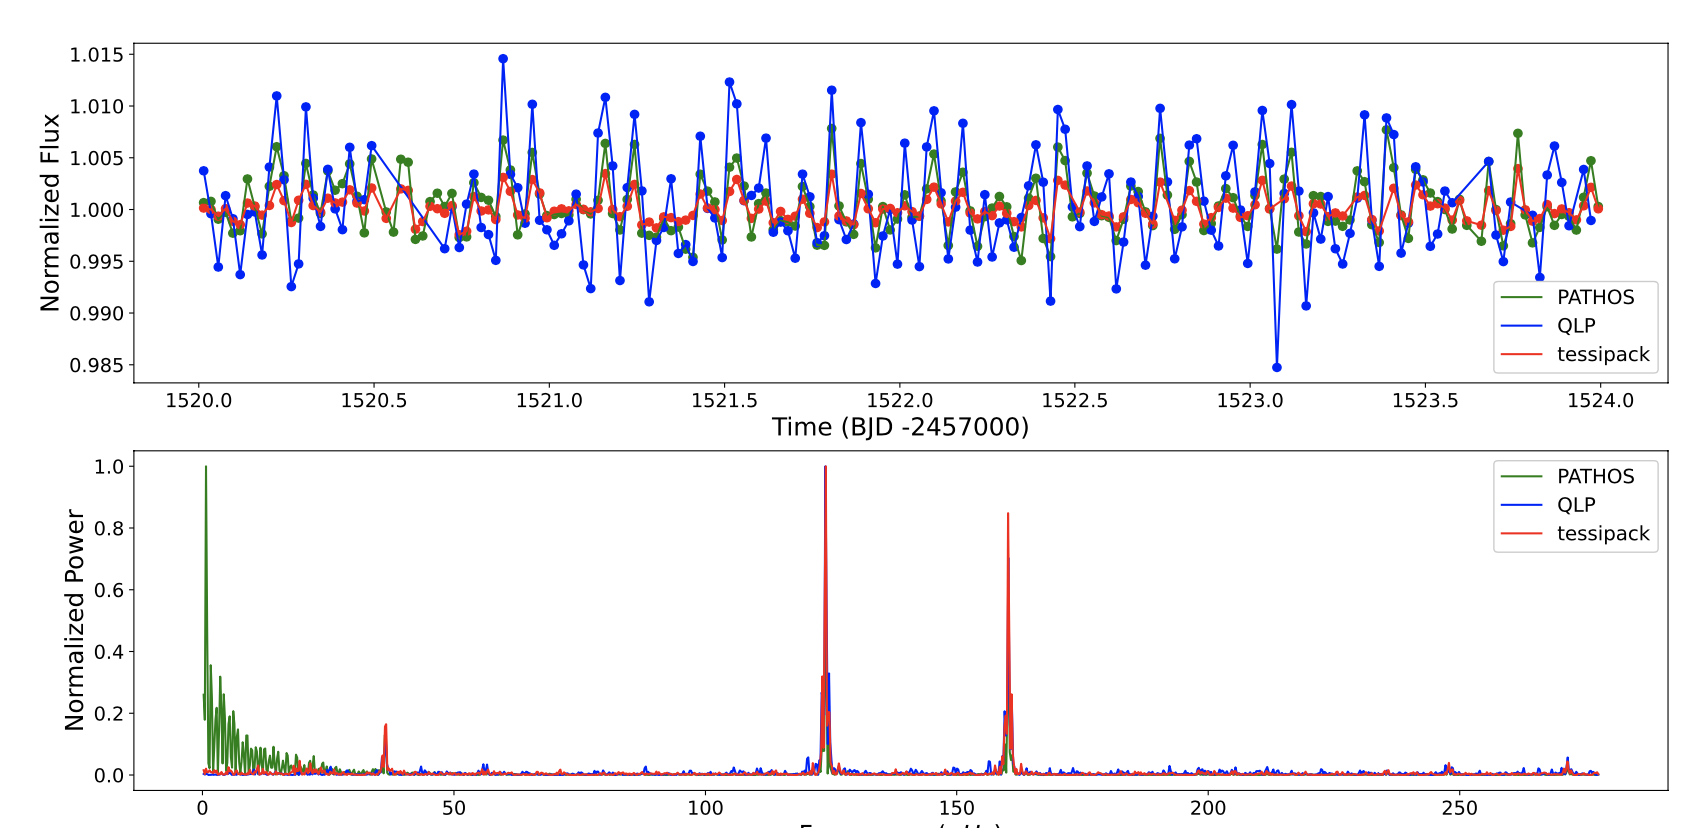The image size is (1688, 828).
Task: Click the 1523.5 time tick label
Action: 1425,400
